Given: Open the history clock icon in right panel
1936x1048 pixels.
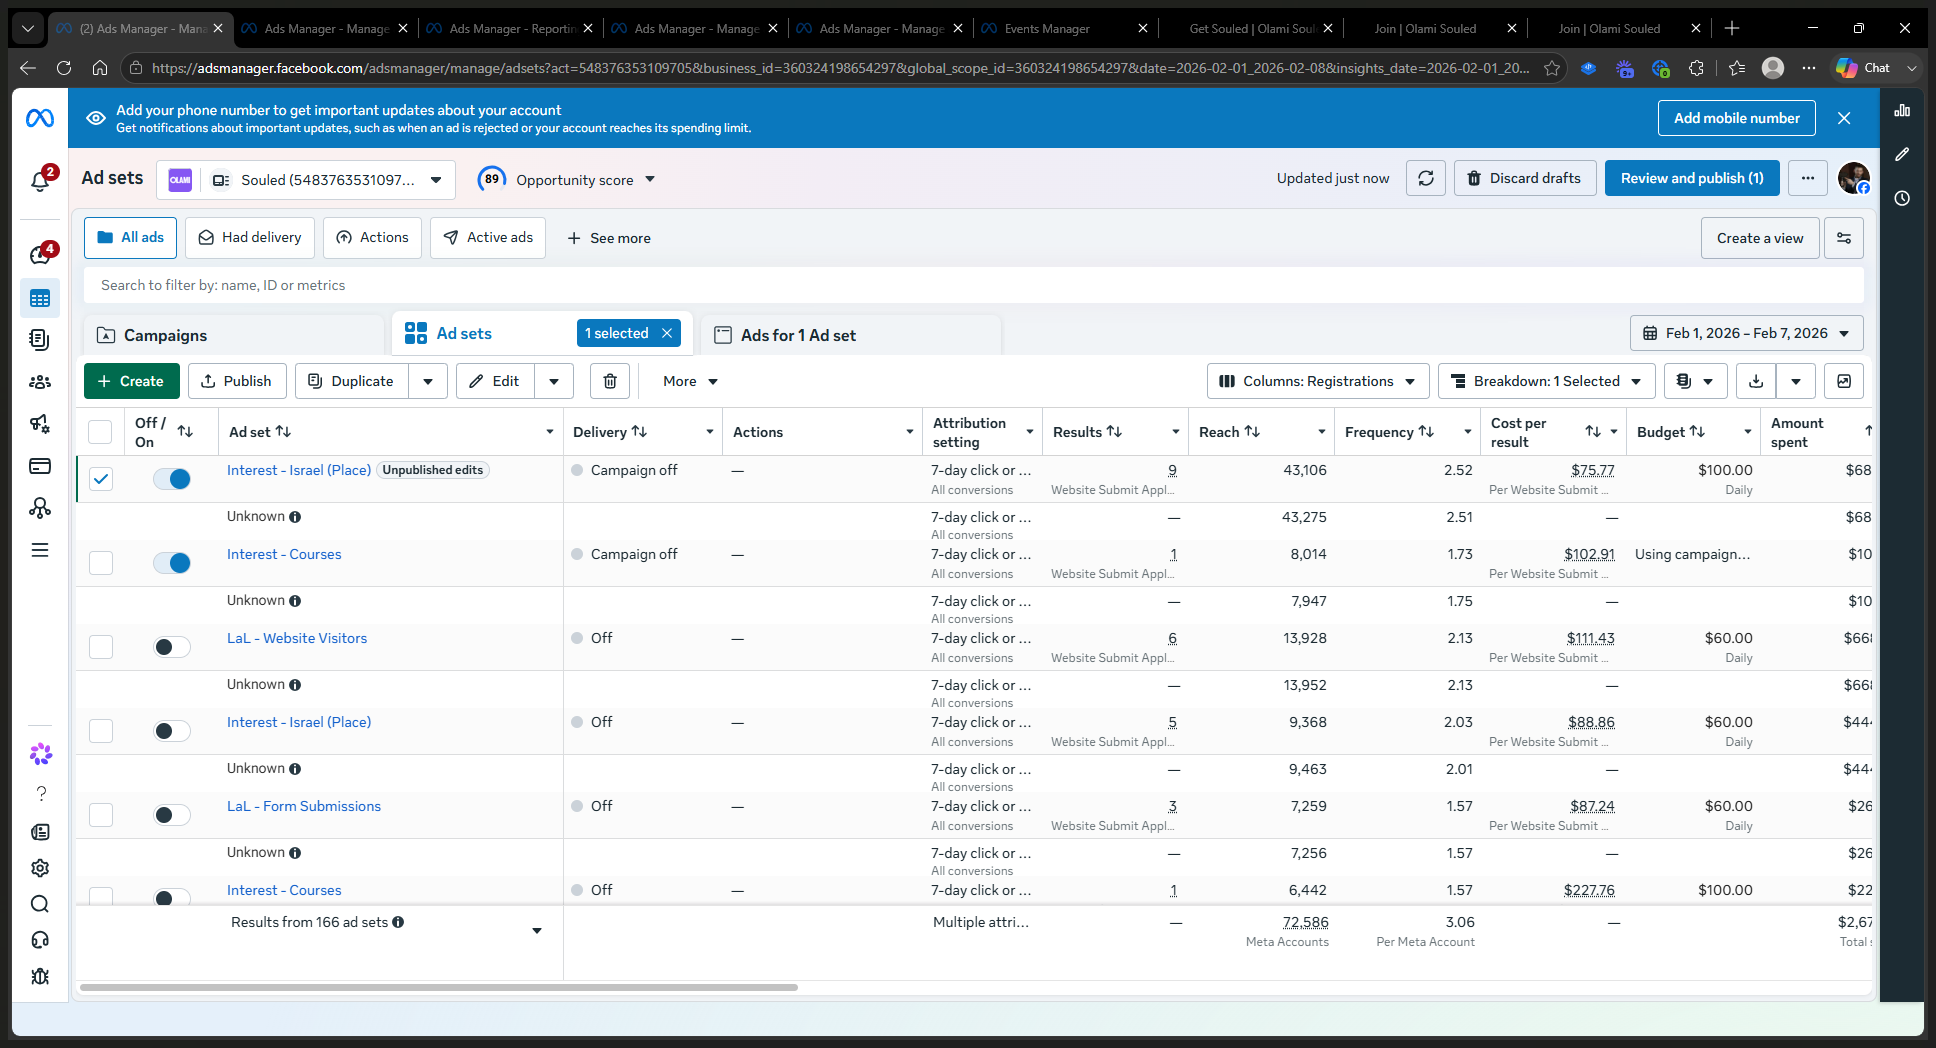Looking at the screenshot, I should (1902, 198).
